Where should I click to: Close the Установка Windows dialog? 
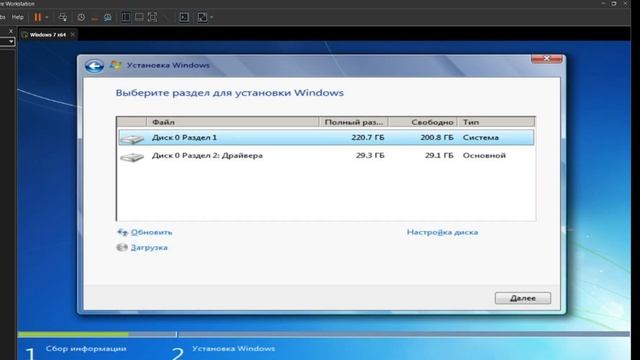[x=547, y=59]
